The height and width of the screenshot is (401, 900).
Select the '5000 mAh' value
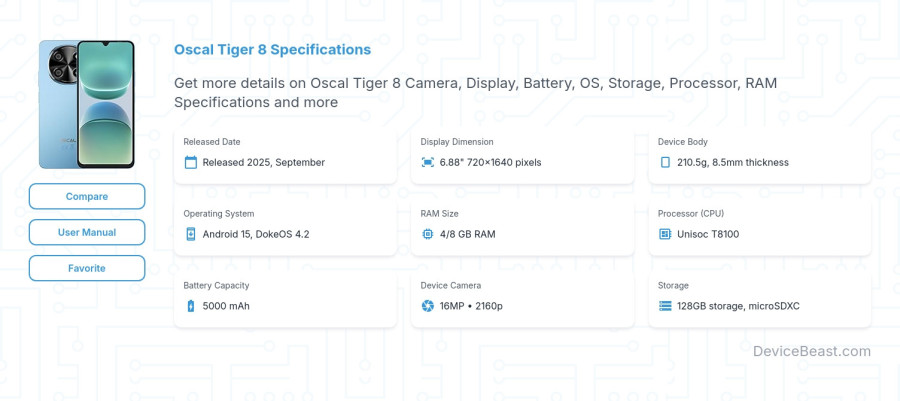[226, 306]
